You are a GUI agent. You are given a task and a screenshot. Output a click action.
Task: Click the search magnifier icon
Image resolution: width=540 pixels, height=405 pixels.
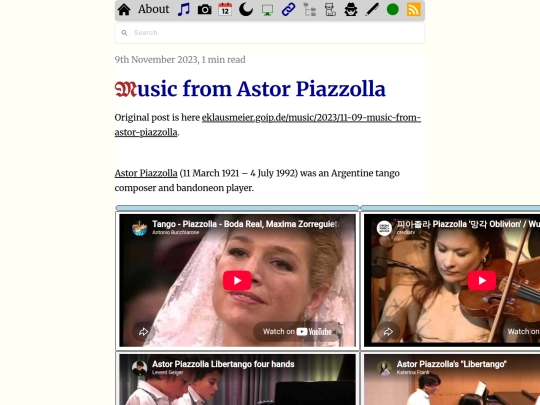coord(124,33)
